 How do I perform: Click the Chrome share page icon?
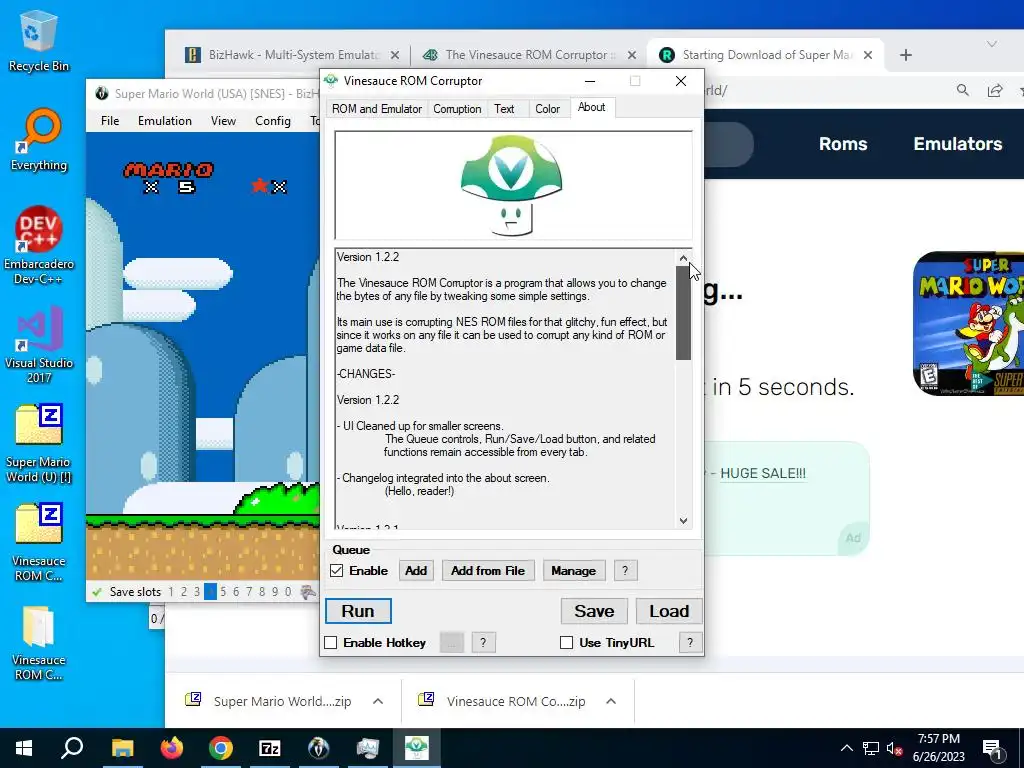(x=995, y=90)
